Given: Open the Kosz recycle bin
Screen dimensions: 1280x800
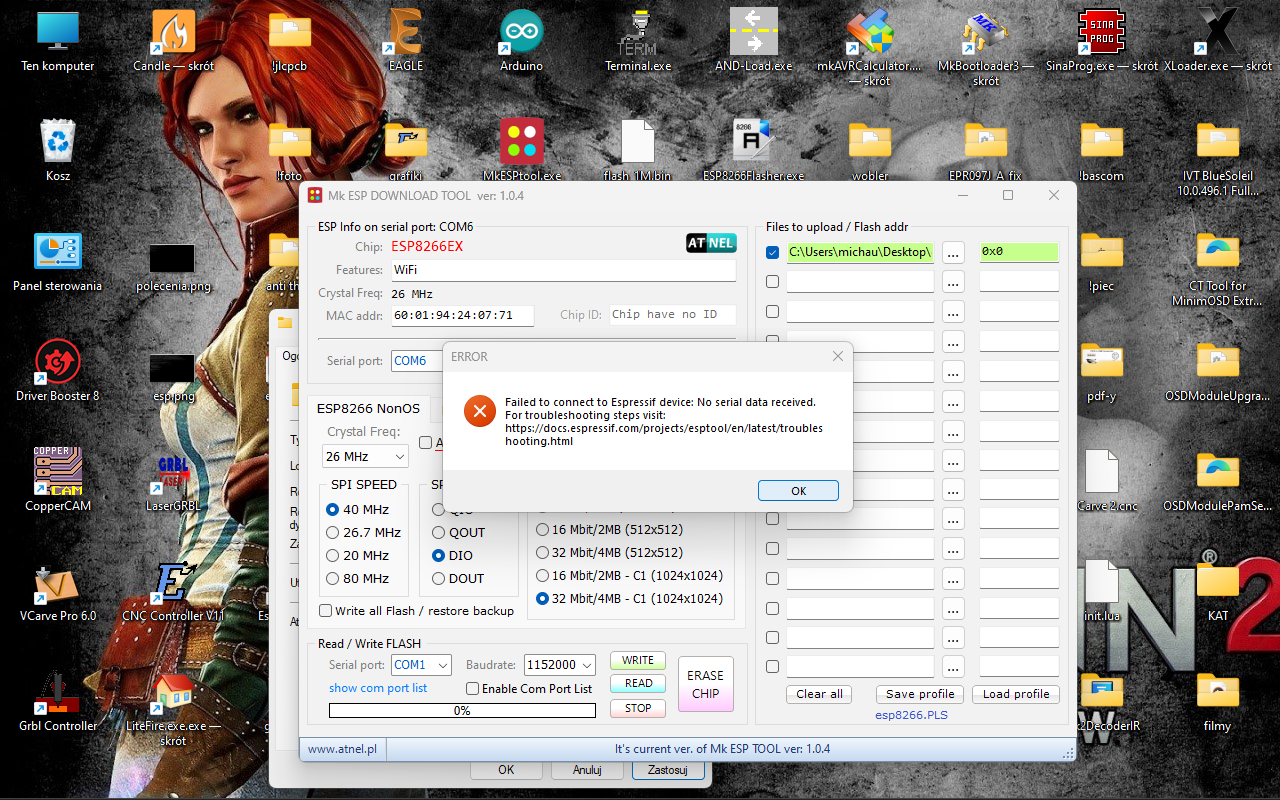Looking at the screenshot, I should 58,142.
